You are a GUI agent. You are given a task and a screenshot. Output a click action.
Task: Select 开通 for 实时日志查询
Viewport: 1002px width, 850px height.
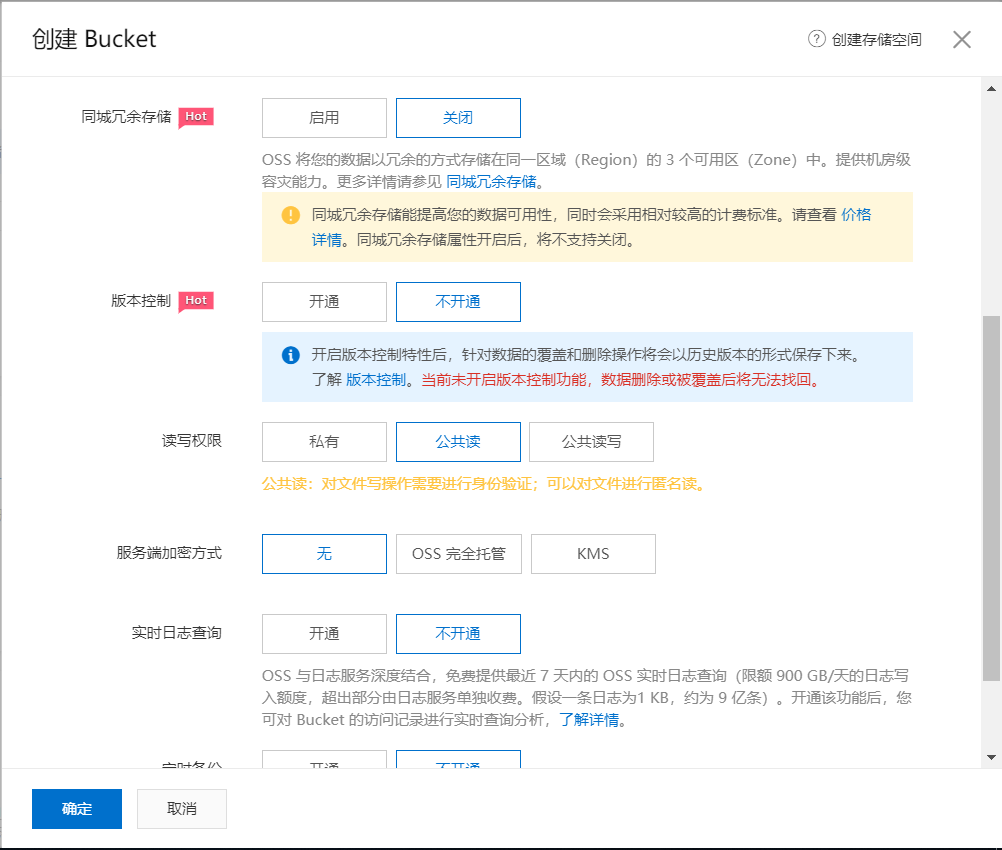pos(324,633)
